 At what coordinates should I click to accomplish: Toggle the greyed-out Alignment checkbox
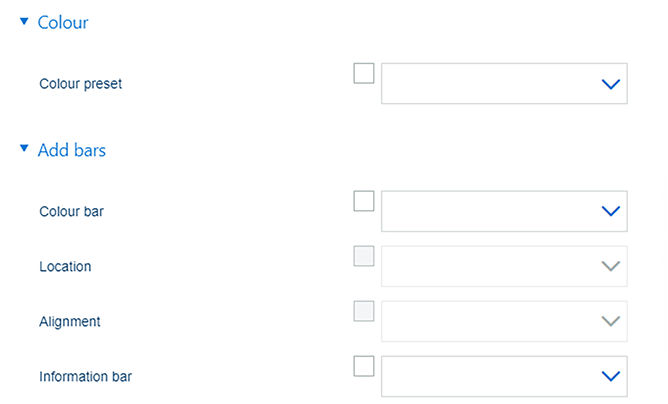click(x=364, y=311)
